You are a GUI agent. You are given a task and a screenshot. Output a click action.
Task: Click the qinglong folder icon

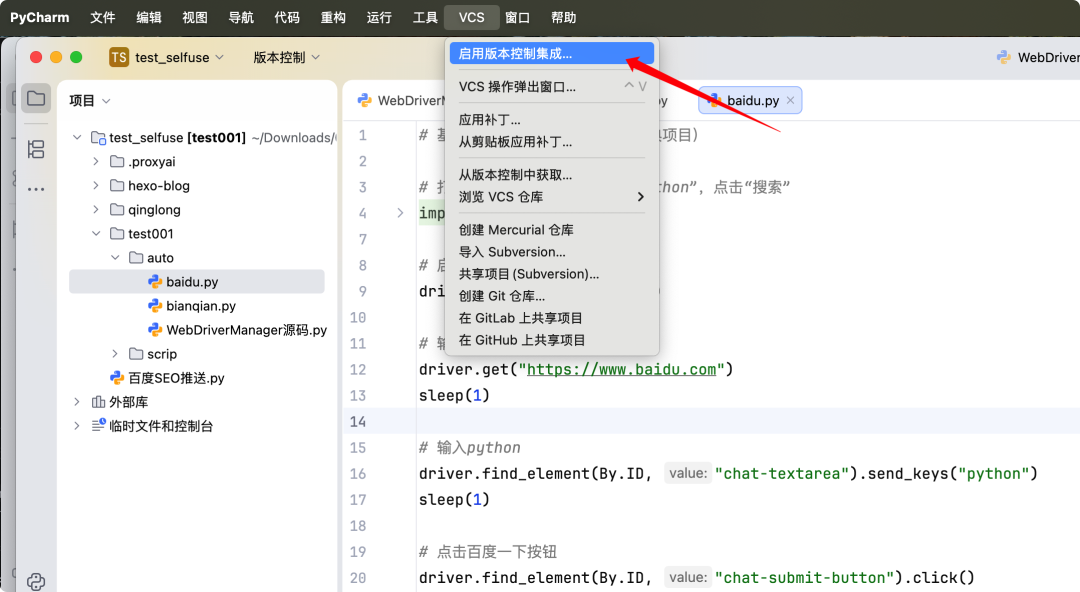tap(117, 210)
